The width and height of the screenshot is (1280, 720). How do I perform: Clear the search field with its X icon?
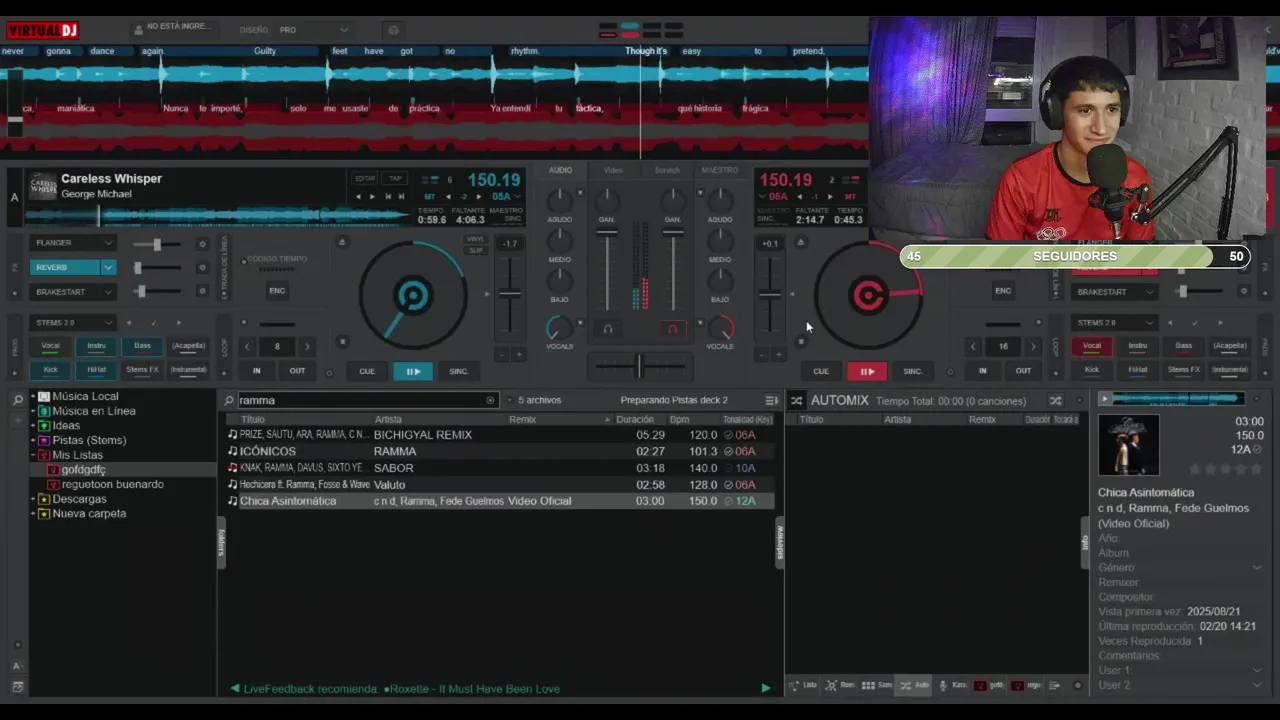point(490,400)
